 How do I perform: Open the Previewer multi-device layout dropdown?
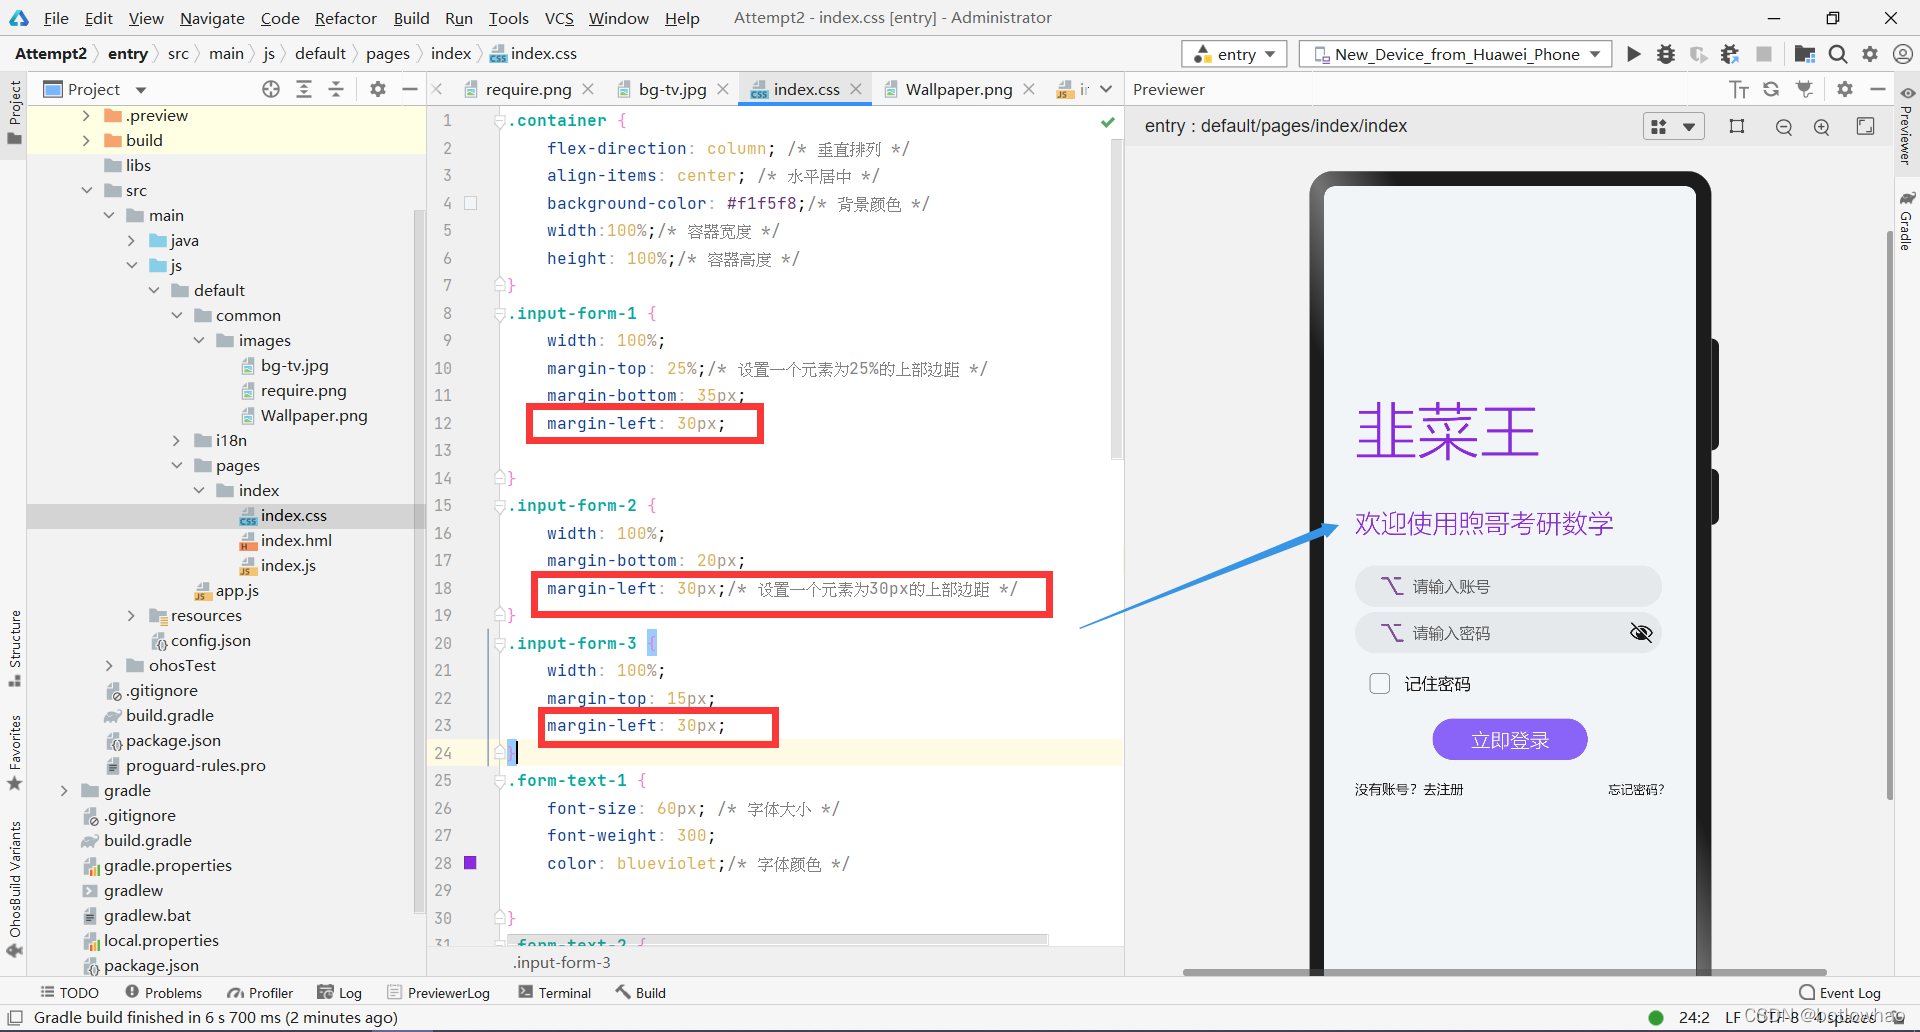point(1674,127)
